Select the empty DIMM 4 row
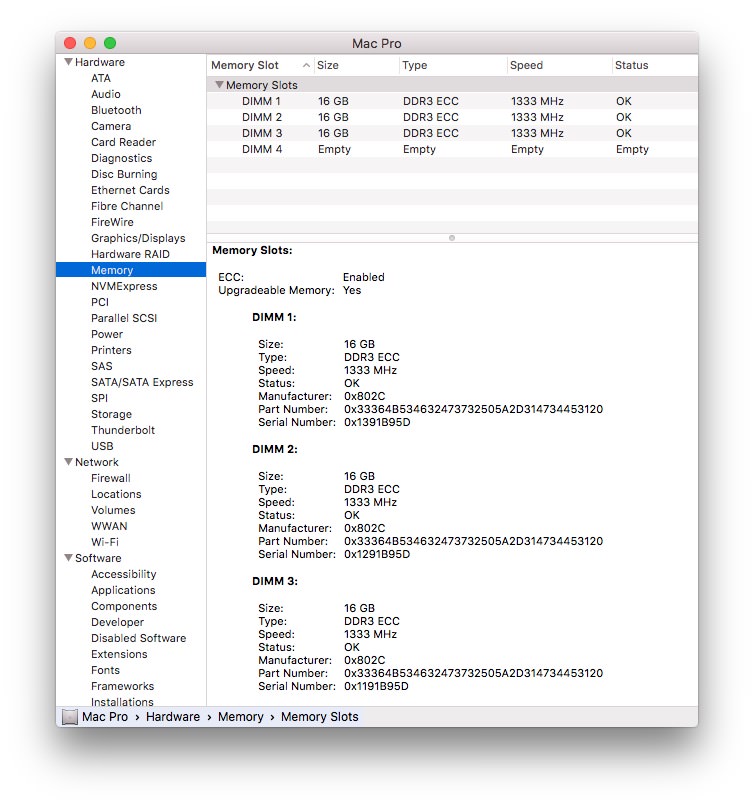 click(452, 149)
